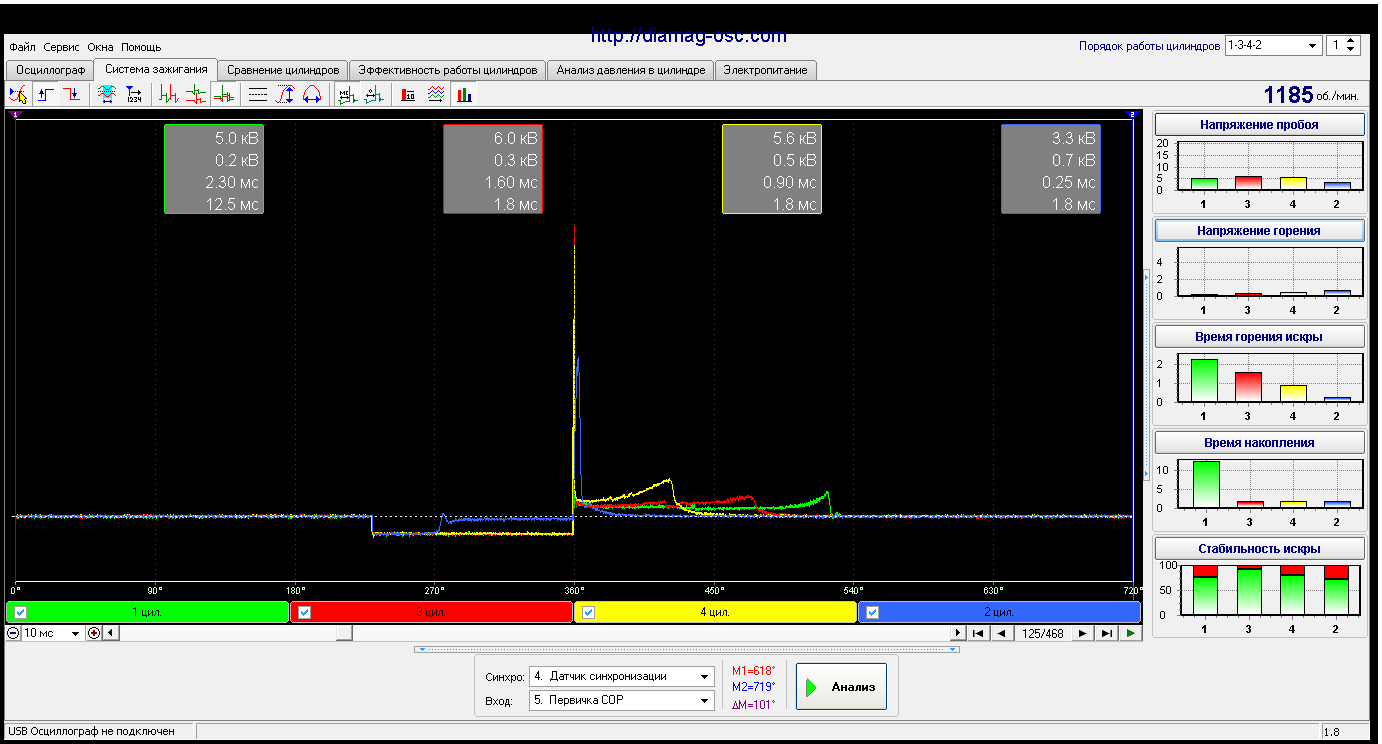Click red info box showing 6.0 кВ
The image size is (1382, 744).
[493, 169]
